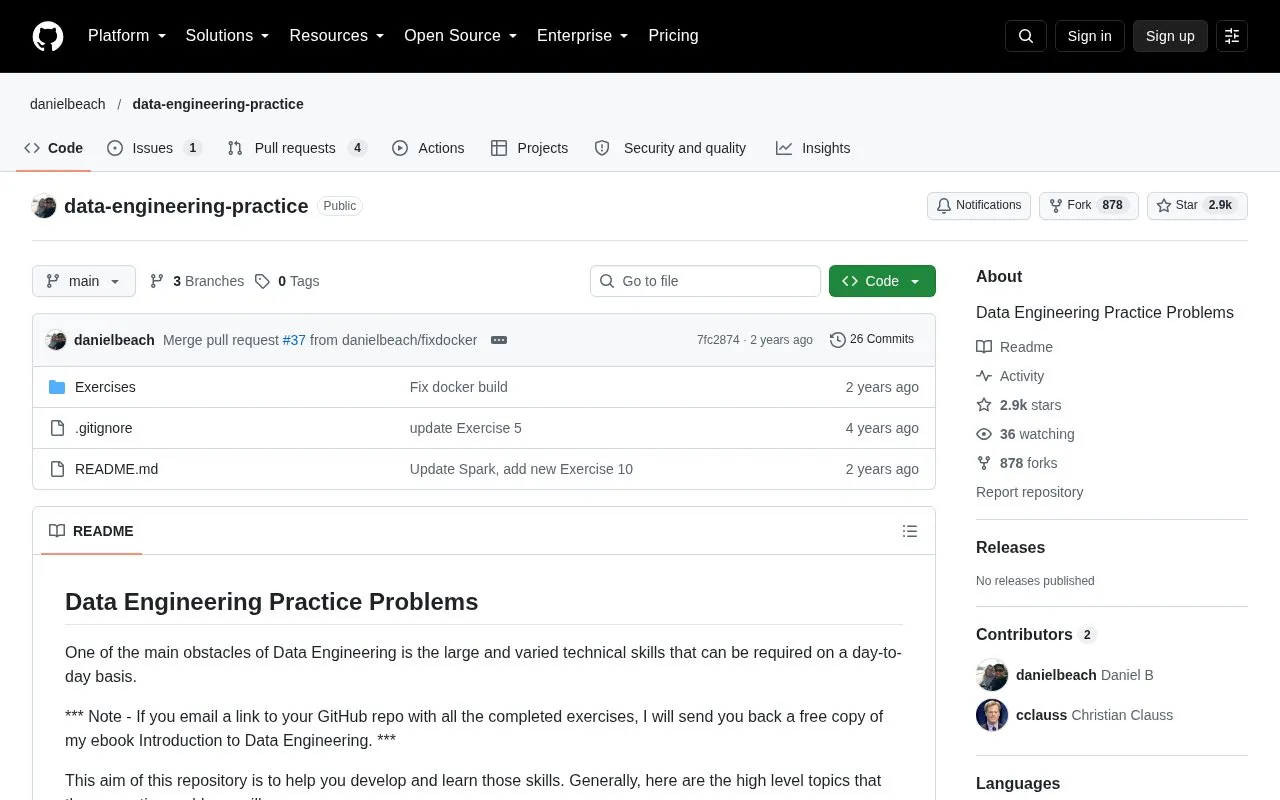View the 2.9k stars link
This screenshot has width=1280, height=800.
(x=1019, y=405)
